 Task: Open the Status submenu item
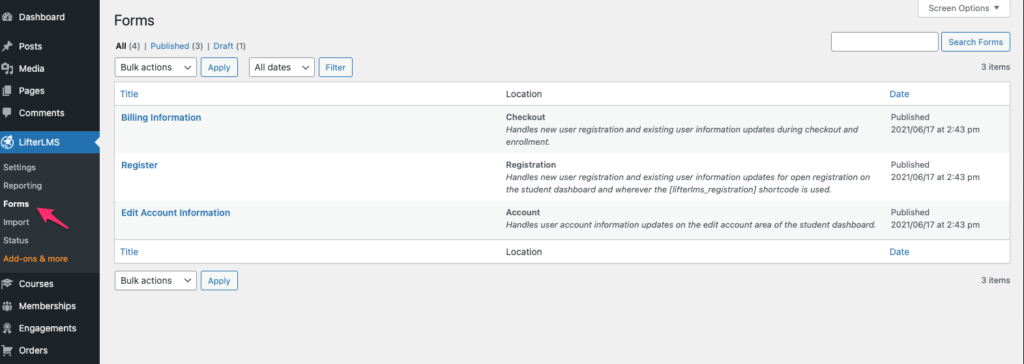16,240
